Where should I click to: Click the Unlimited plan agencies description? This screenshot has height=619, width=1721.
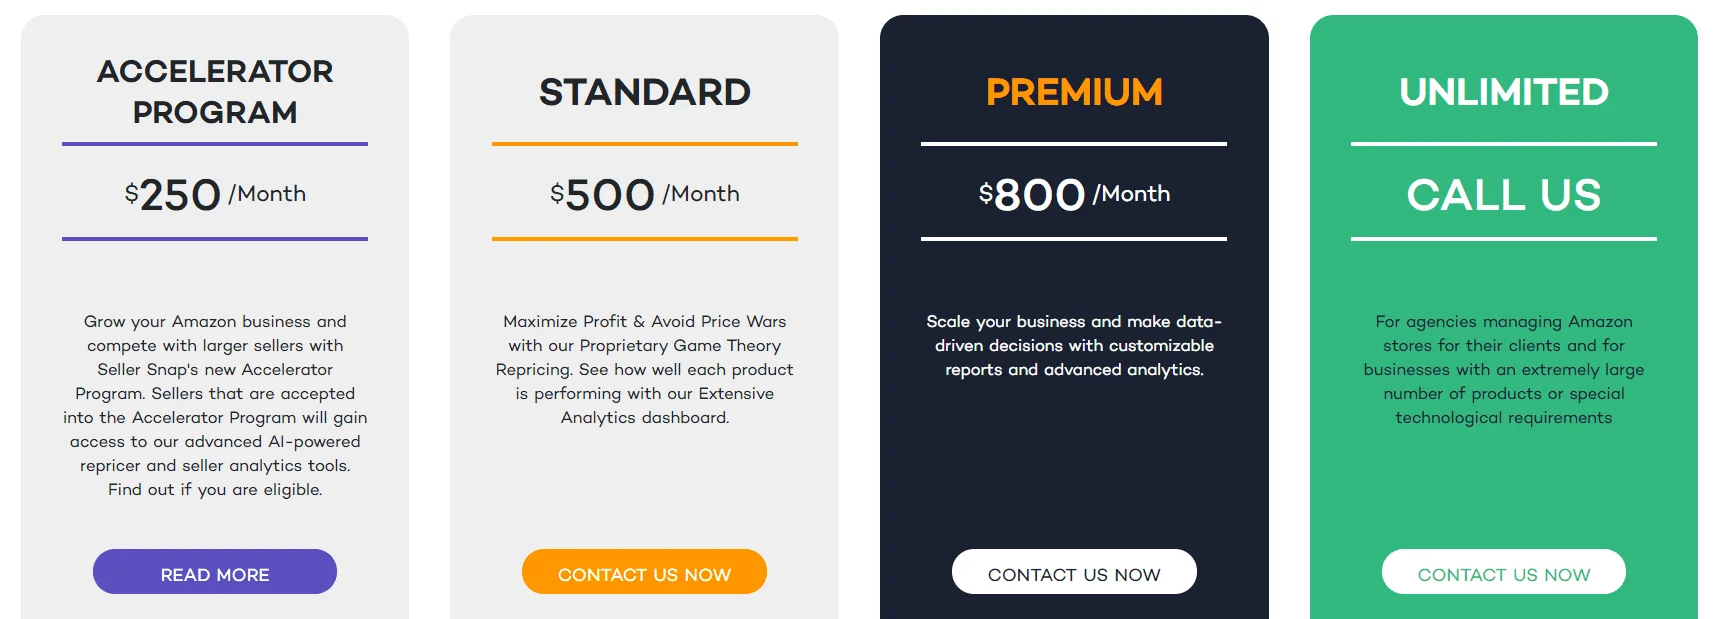(1504, 369)
